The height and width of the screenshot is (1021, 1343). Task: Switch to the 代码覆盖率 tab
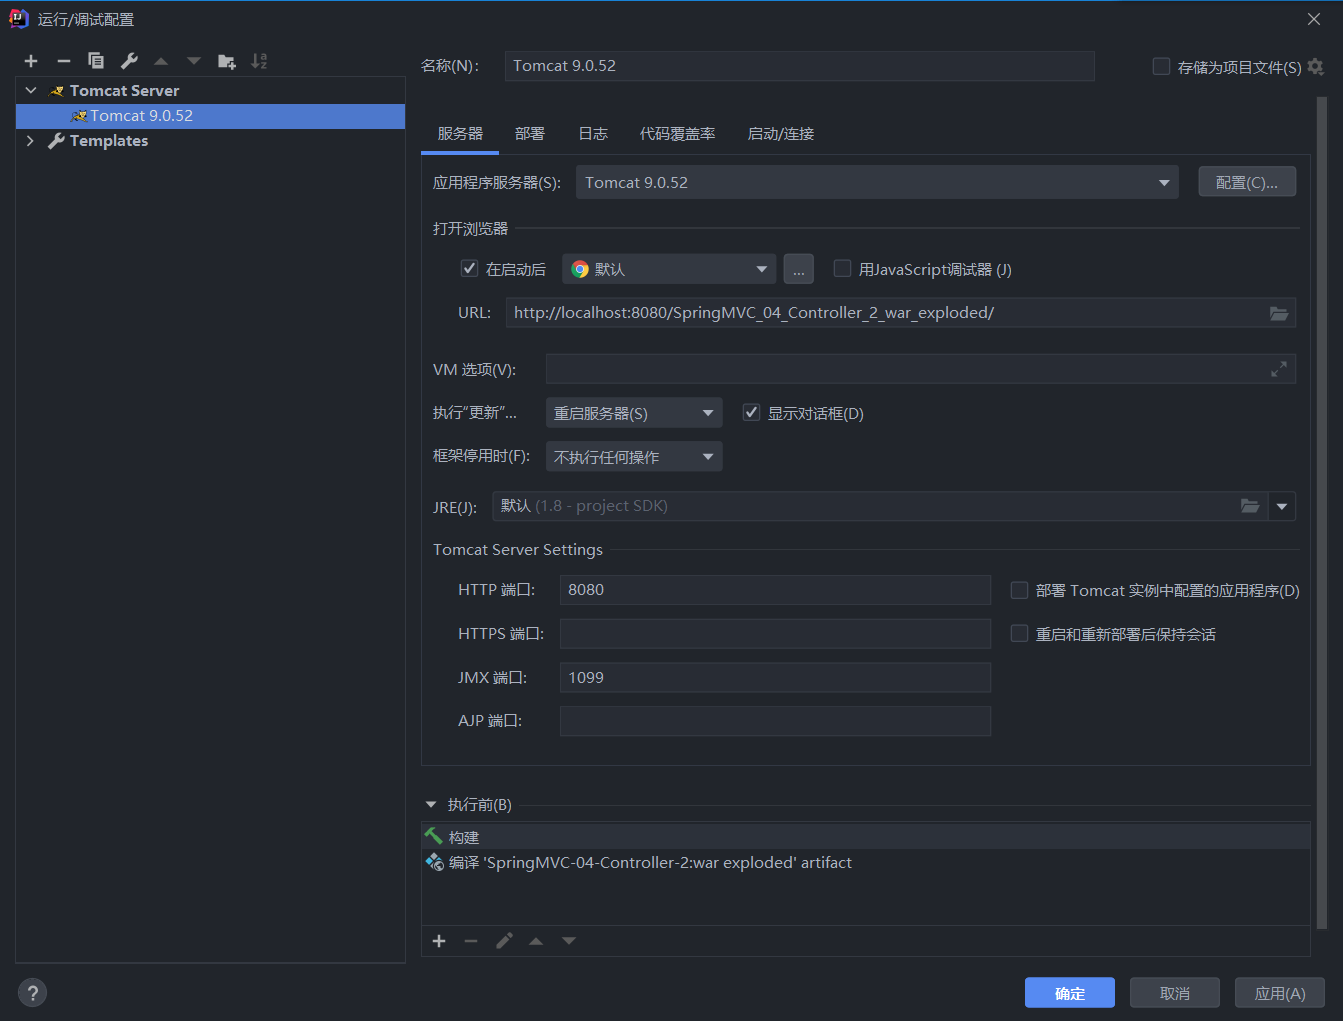click(x=678, y=133)
